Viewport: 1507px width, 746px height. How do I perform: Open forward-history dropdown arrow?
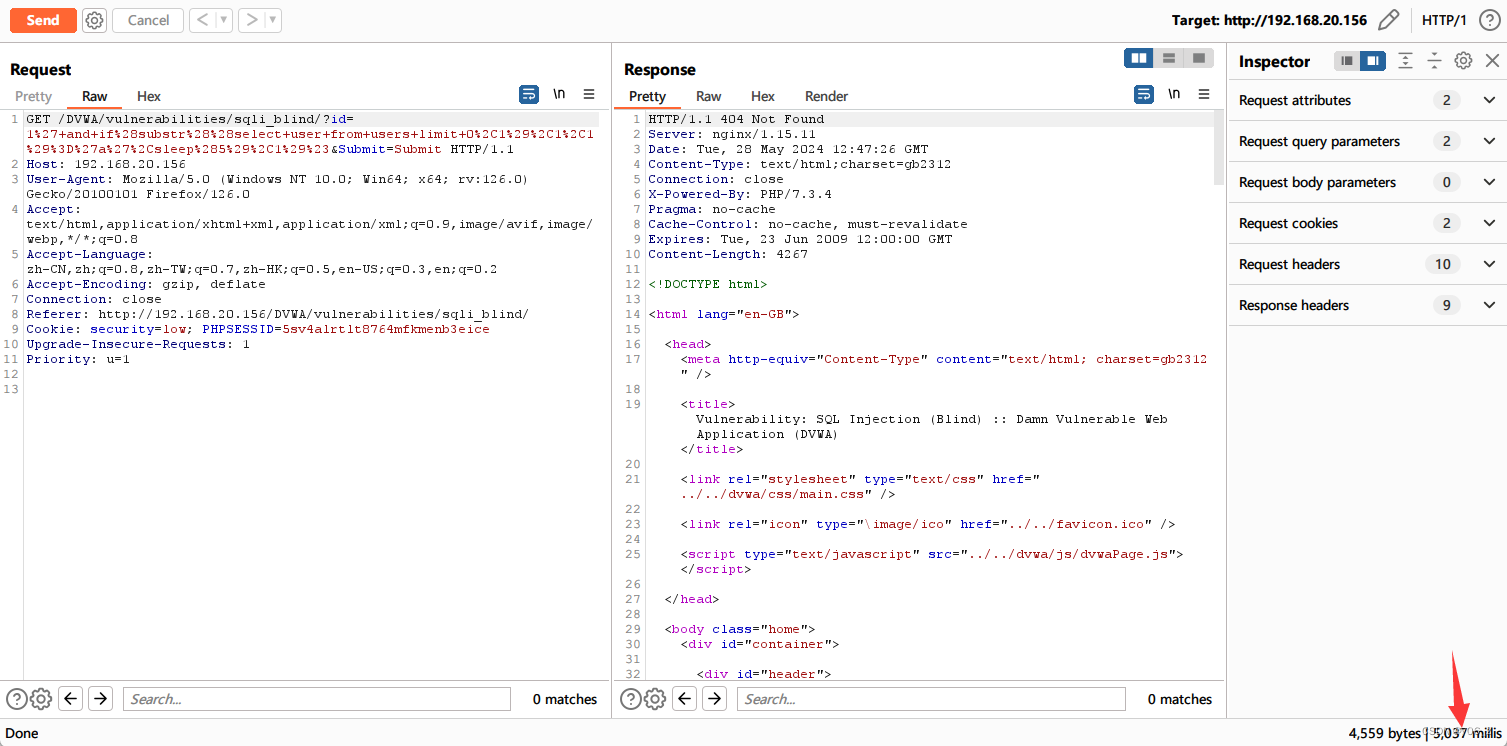pos(273,20)
